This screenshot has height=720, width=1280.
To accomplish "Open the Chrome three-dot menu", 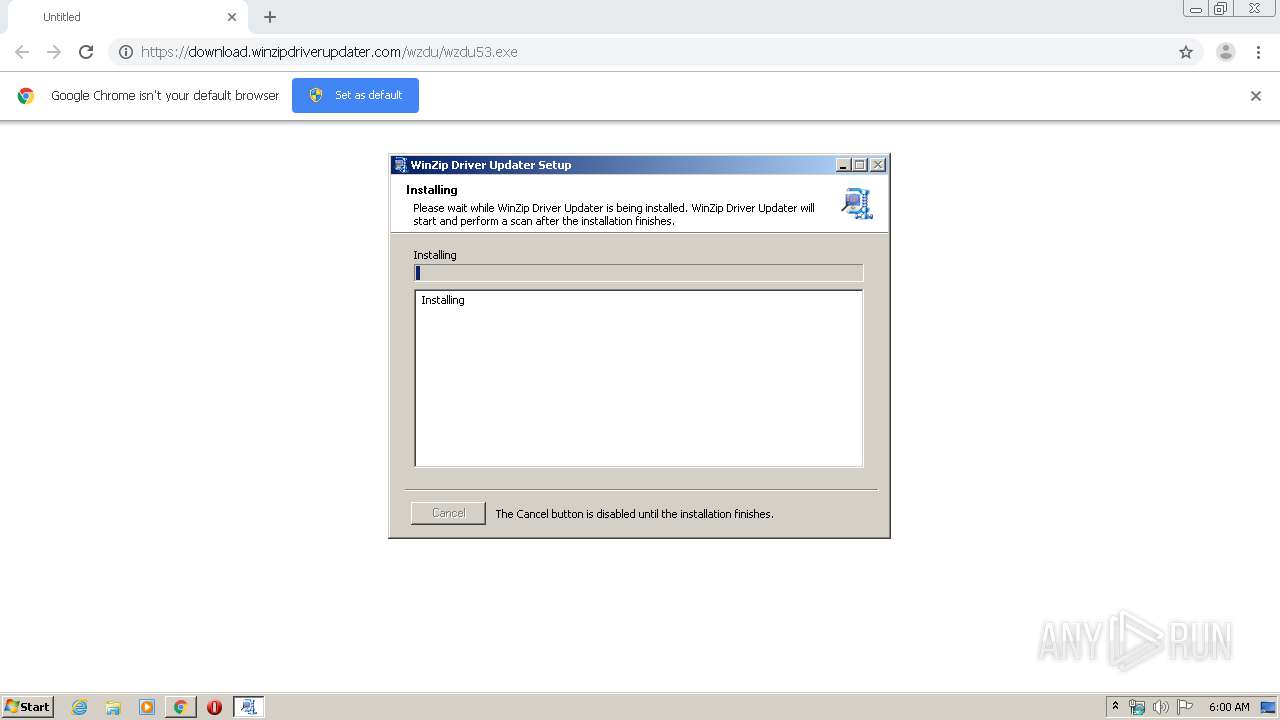I will point(1258,52).
